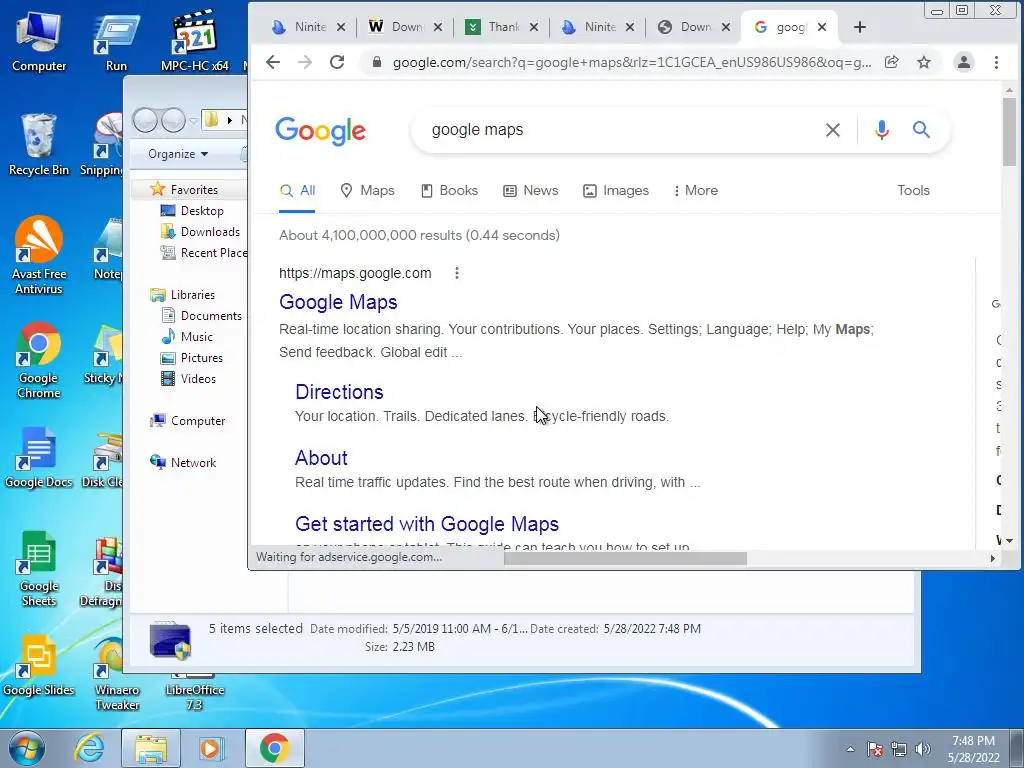The width and height of the screenshot is (1024, 768).
Task: Select the Computer desktop icon
Action: tap(39, 41)
